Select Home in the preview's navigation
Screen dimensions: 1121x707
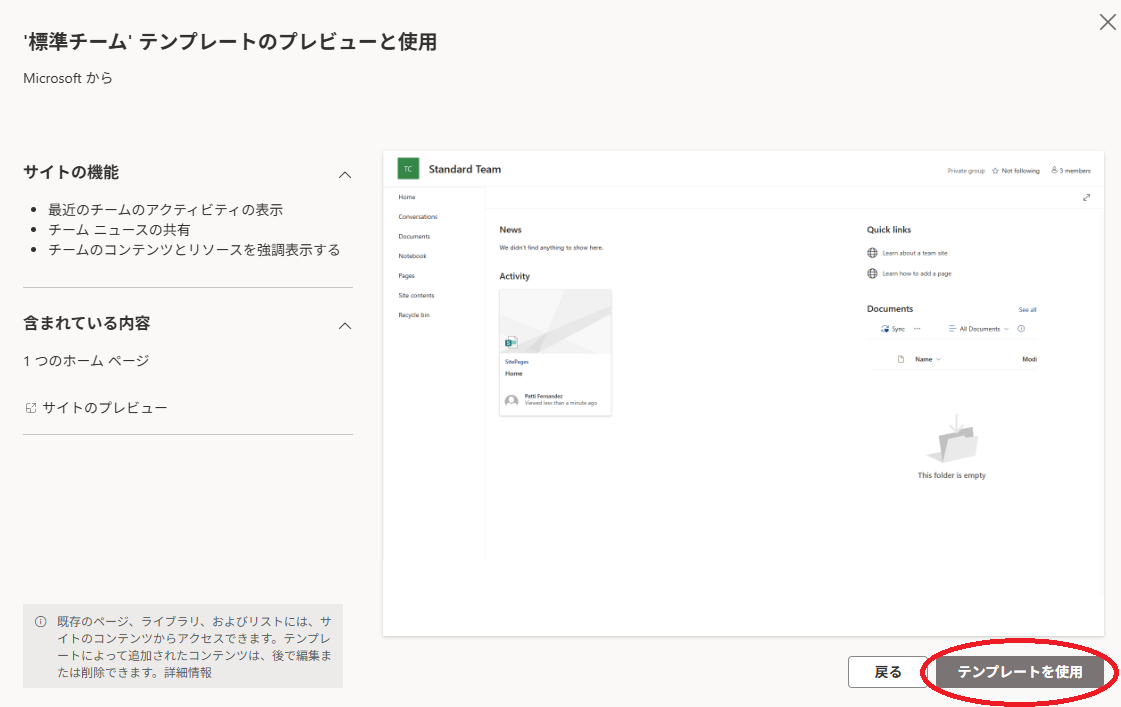click(407, 197)
